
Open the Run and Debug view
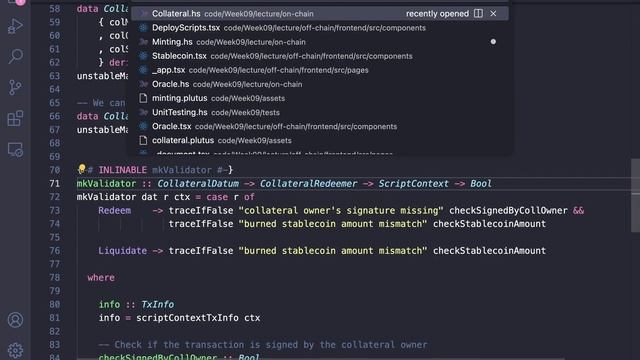[x=15, y=26]
